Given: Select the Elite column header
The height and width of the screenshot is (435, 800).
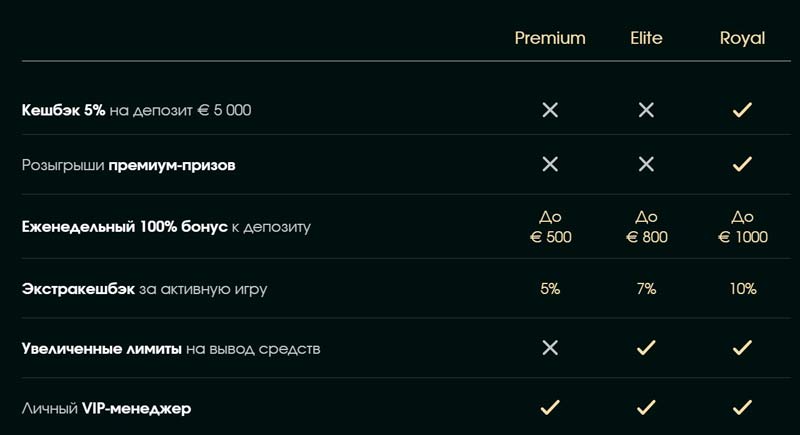Looking at the screenshot, I should (646, 38).
